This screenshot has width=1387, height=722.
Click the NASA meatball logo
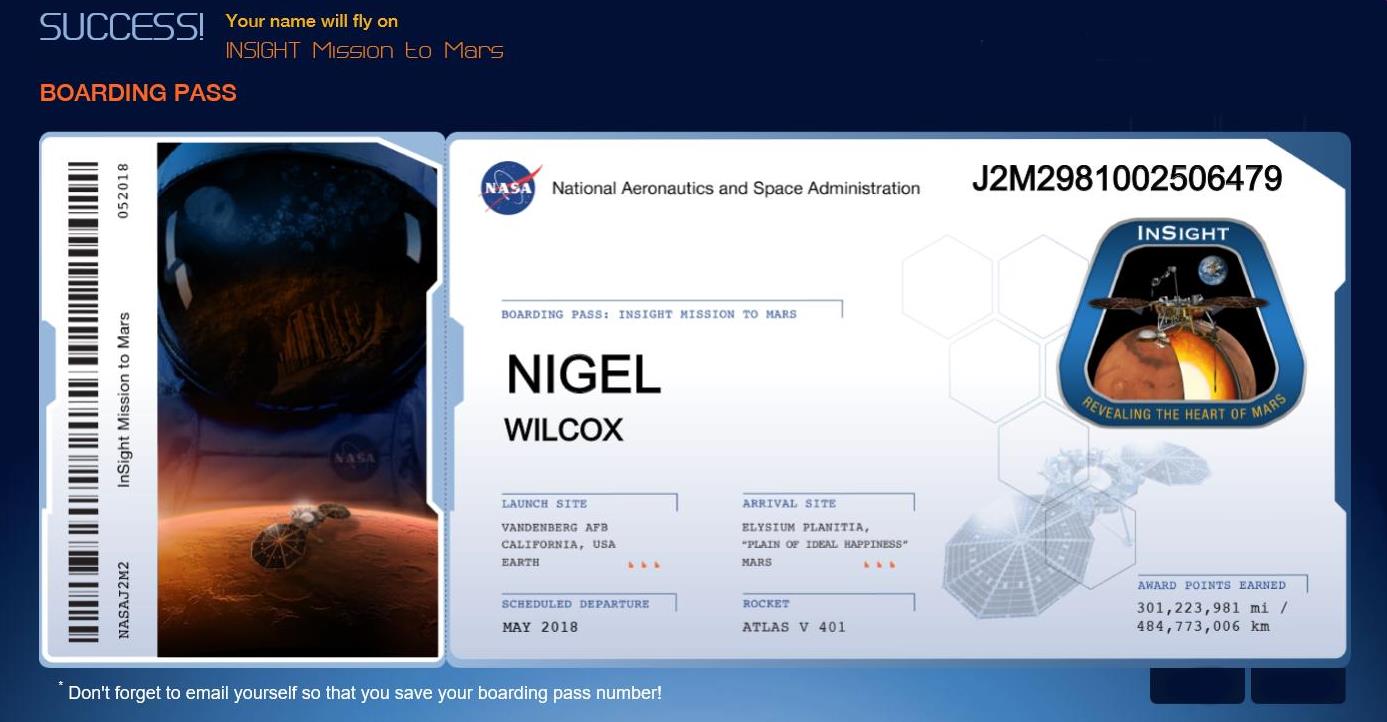pyautogui.click(x=511, y=188)
